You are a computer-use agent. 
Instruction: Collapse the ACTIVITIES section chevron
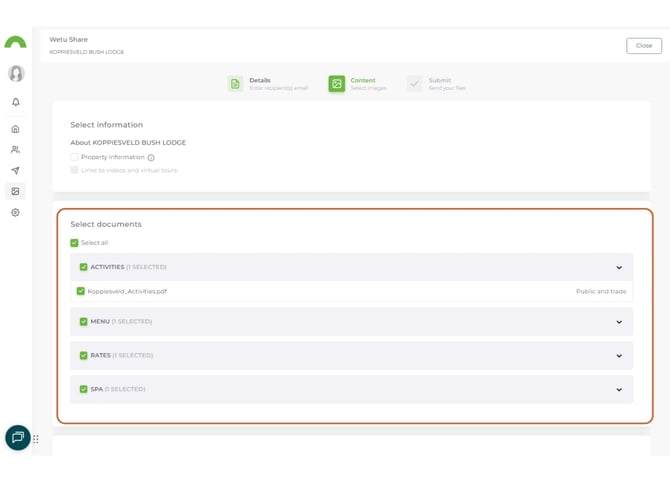[619, 268]
